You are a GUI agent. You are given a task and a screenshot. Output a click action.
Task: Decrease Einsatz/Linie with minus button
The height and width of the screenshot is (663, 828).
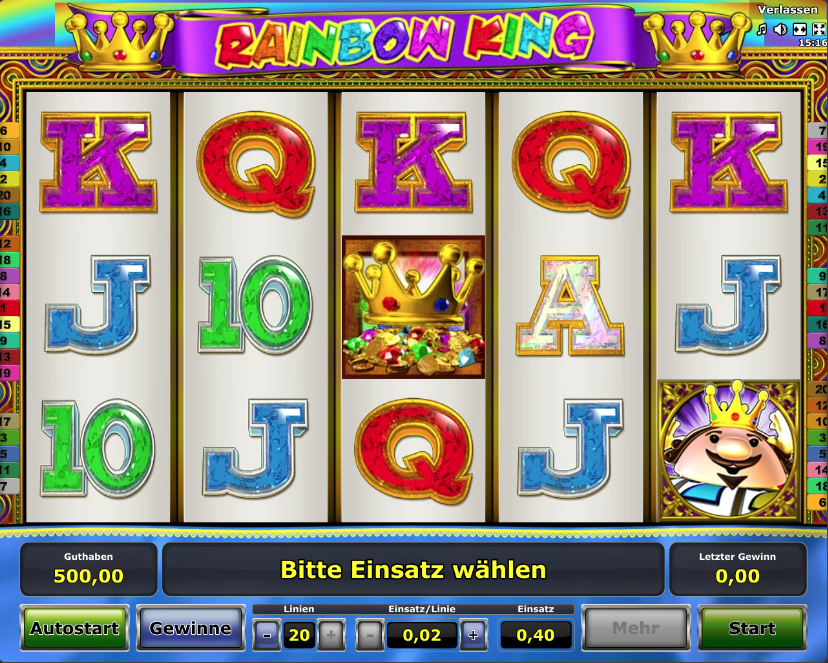coord(370,635)
